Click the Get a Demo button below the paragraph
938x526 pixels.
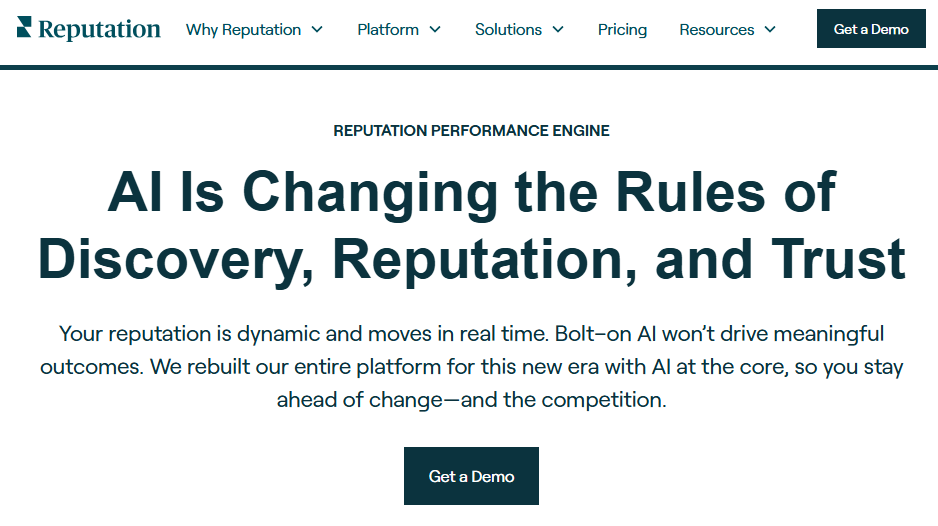coord(471,476)
